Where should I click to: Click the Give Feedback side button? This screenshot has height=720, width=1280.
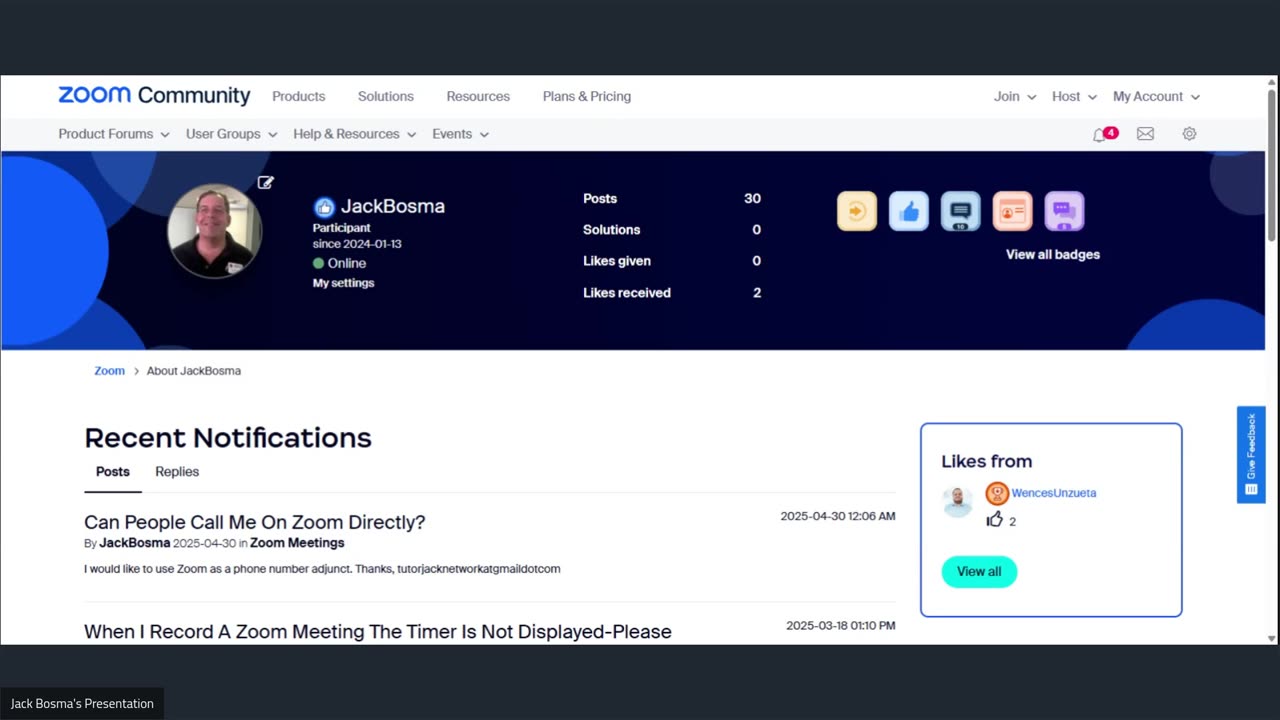(x=1251, y=454)
